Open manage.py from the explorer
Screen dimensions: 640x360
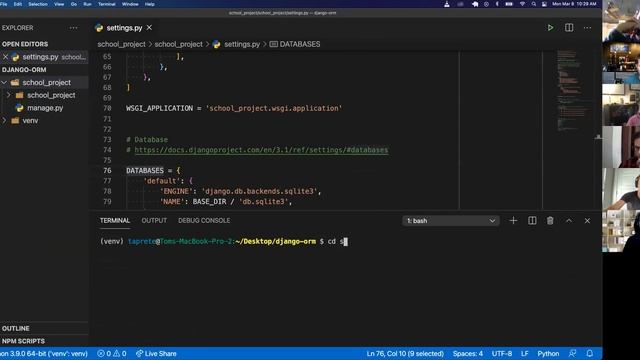(45, 108)
